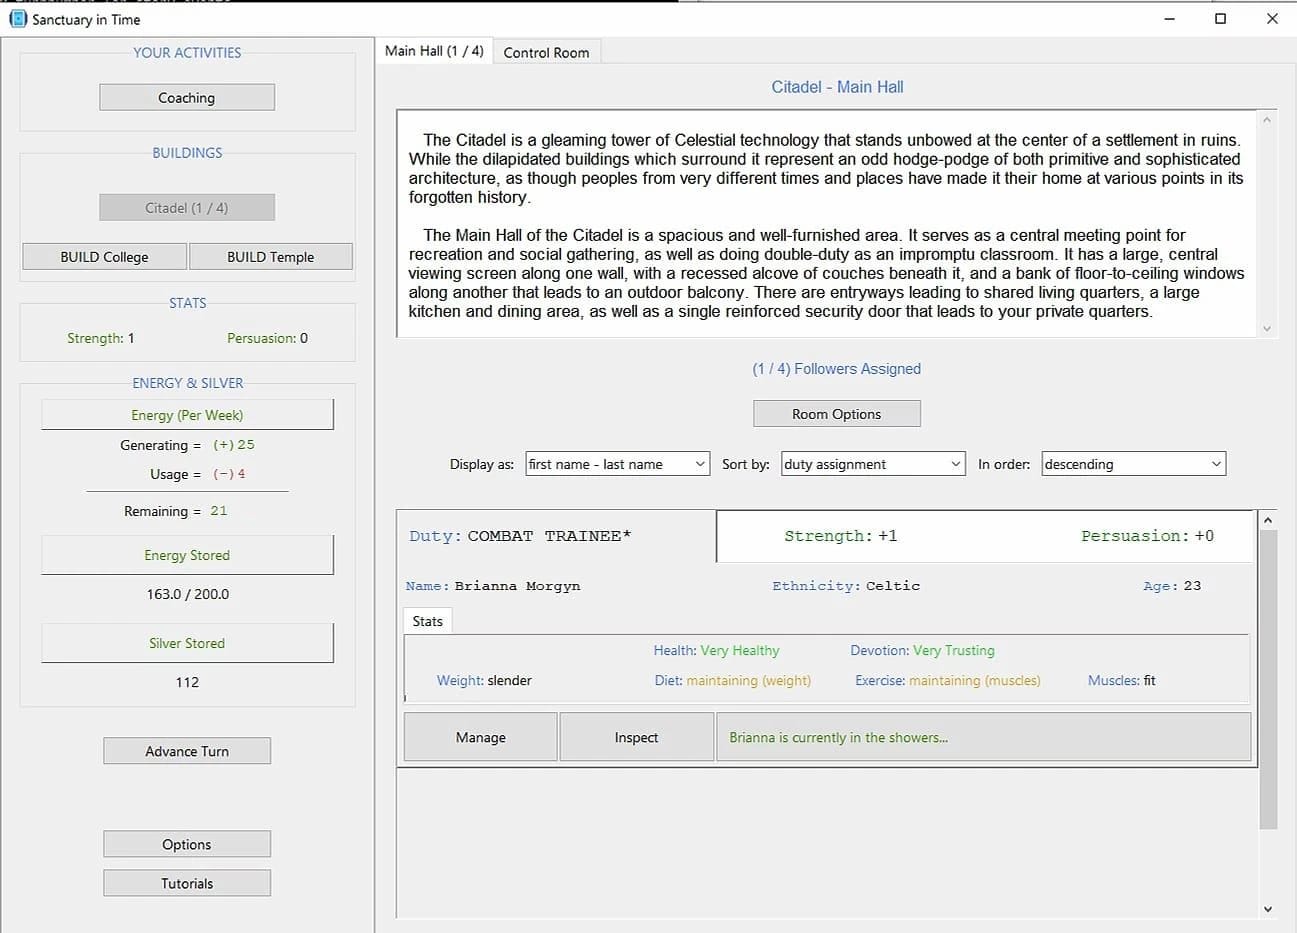Click BUILD Temple button
1297x933 pixels.
point(271,257)
